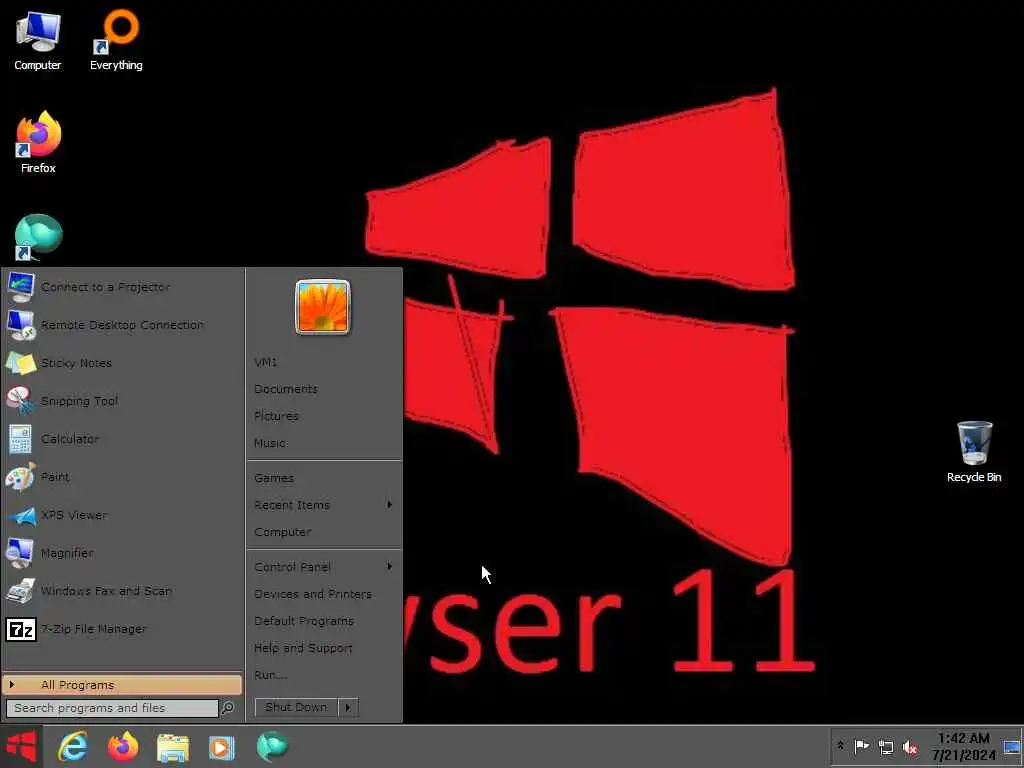
Task: Expand Control Panel submenu arrow
Action: tap(389, 566)
